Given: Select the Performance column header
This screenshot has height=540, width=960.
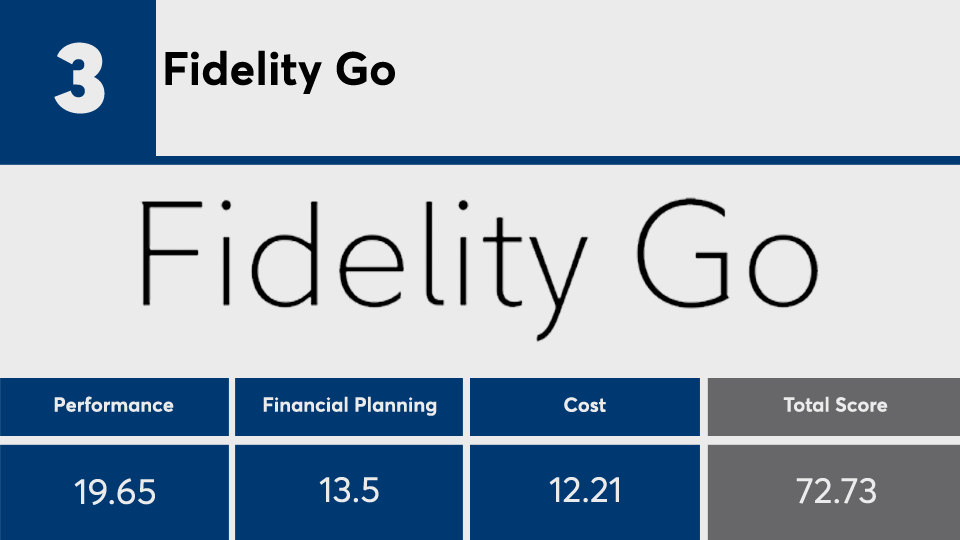Looking at the screenshot, I should (x=114, y=405).
